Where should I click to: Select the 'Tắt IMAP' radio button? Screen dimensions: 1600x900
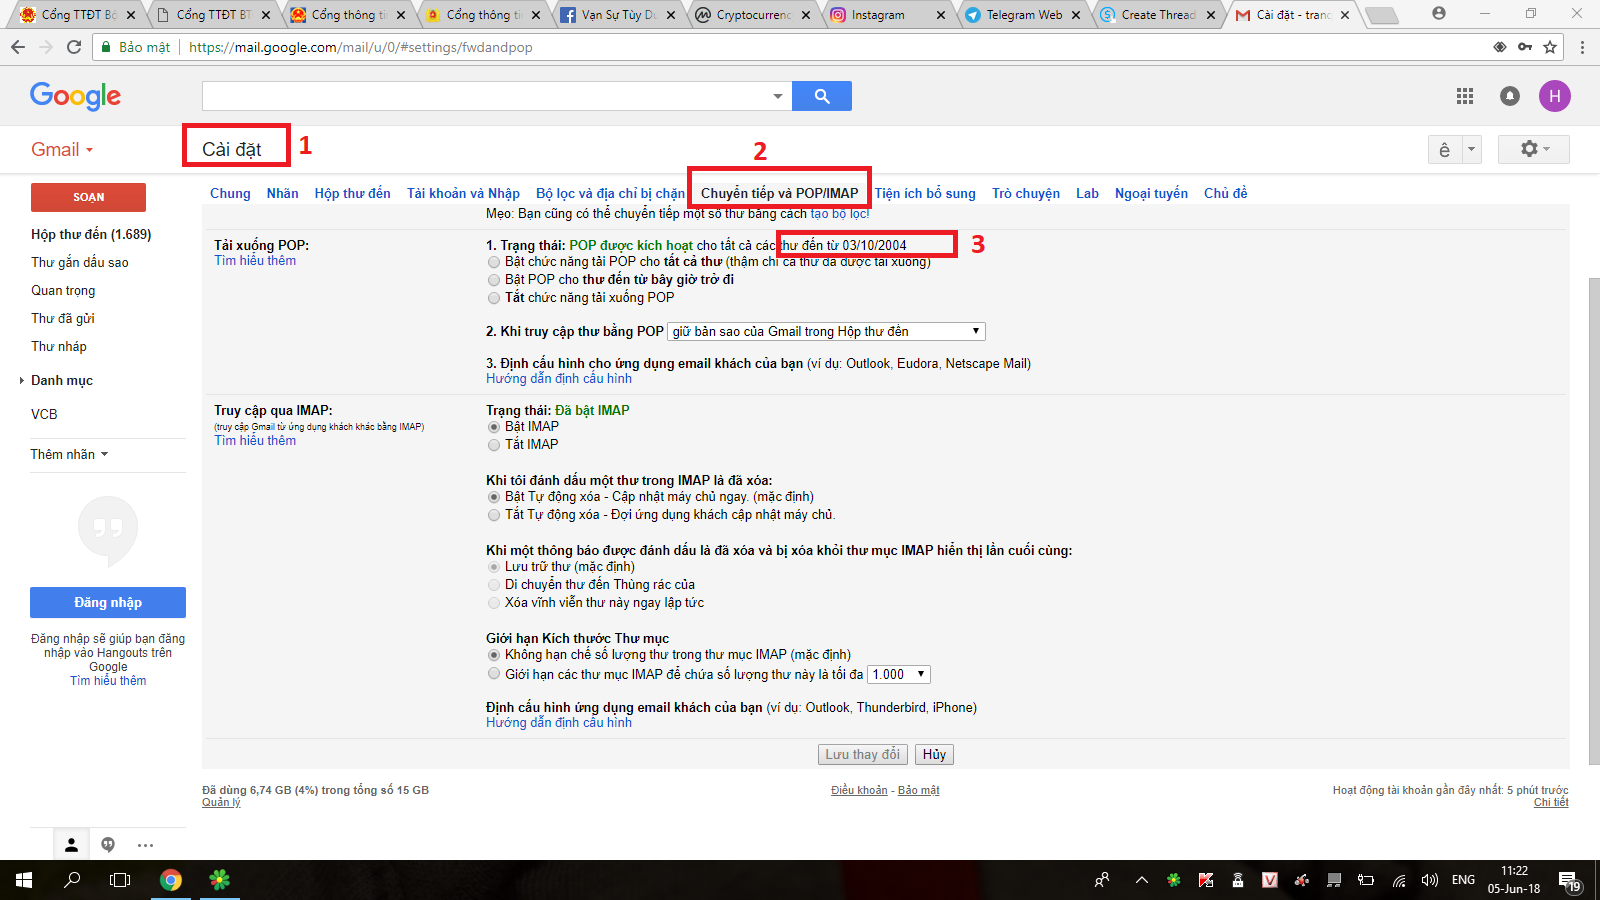tap(494, 445)
